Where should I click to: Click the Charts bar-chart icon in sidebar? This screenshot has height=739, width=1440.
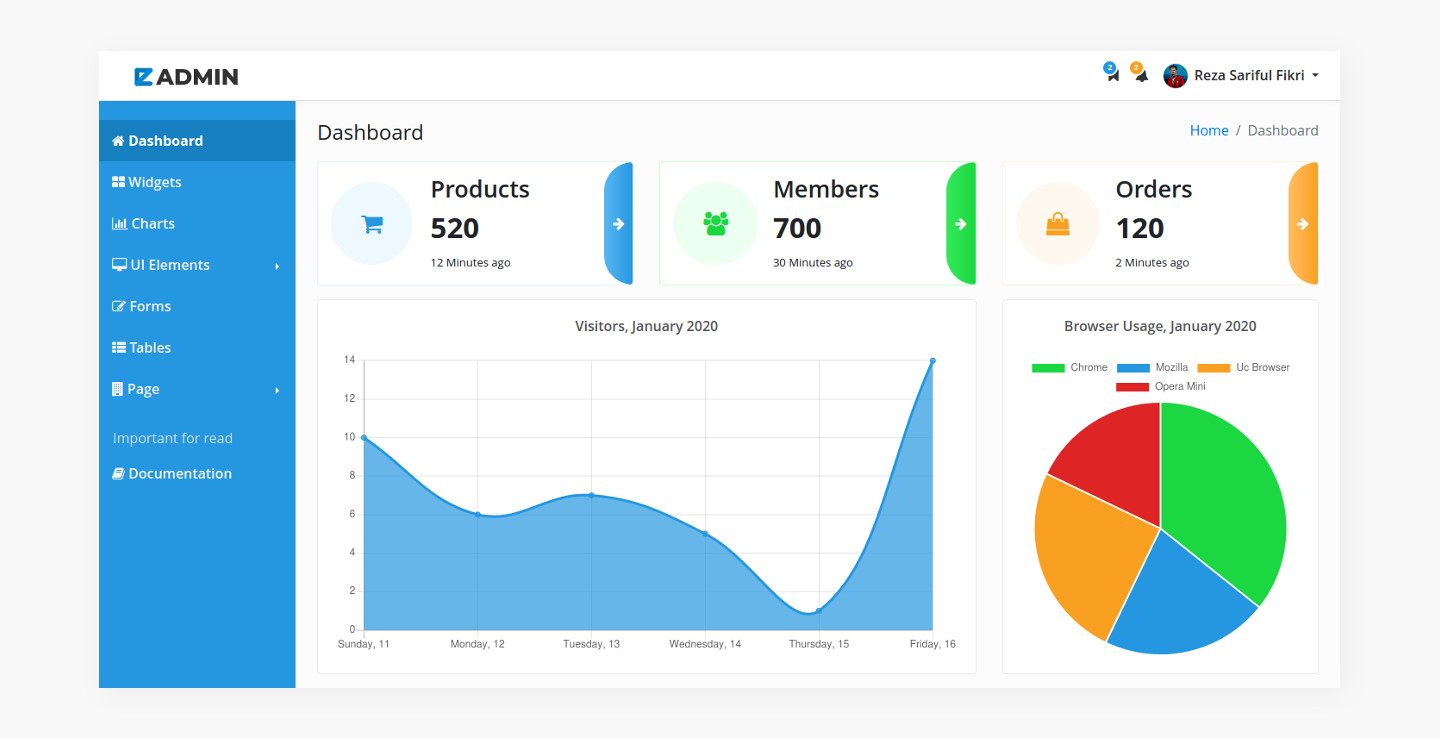pos(120,223)
